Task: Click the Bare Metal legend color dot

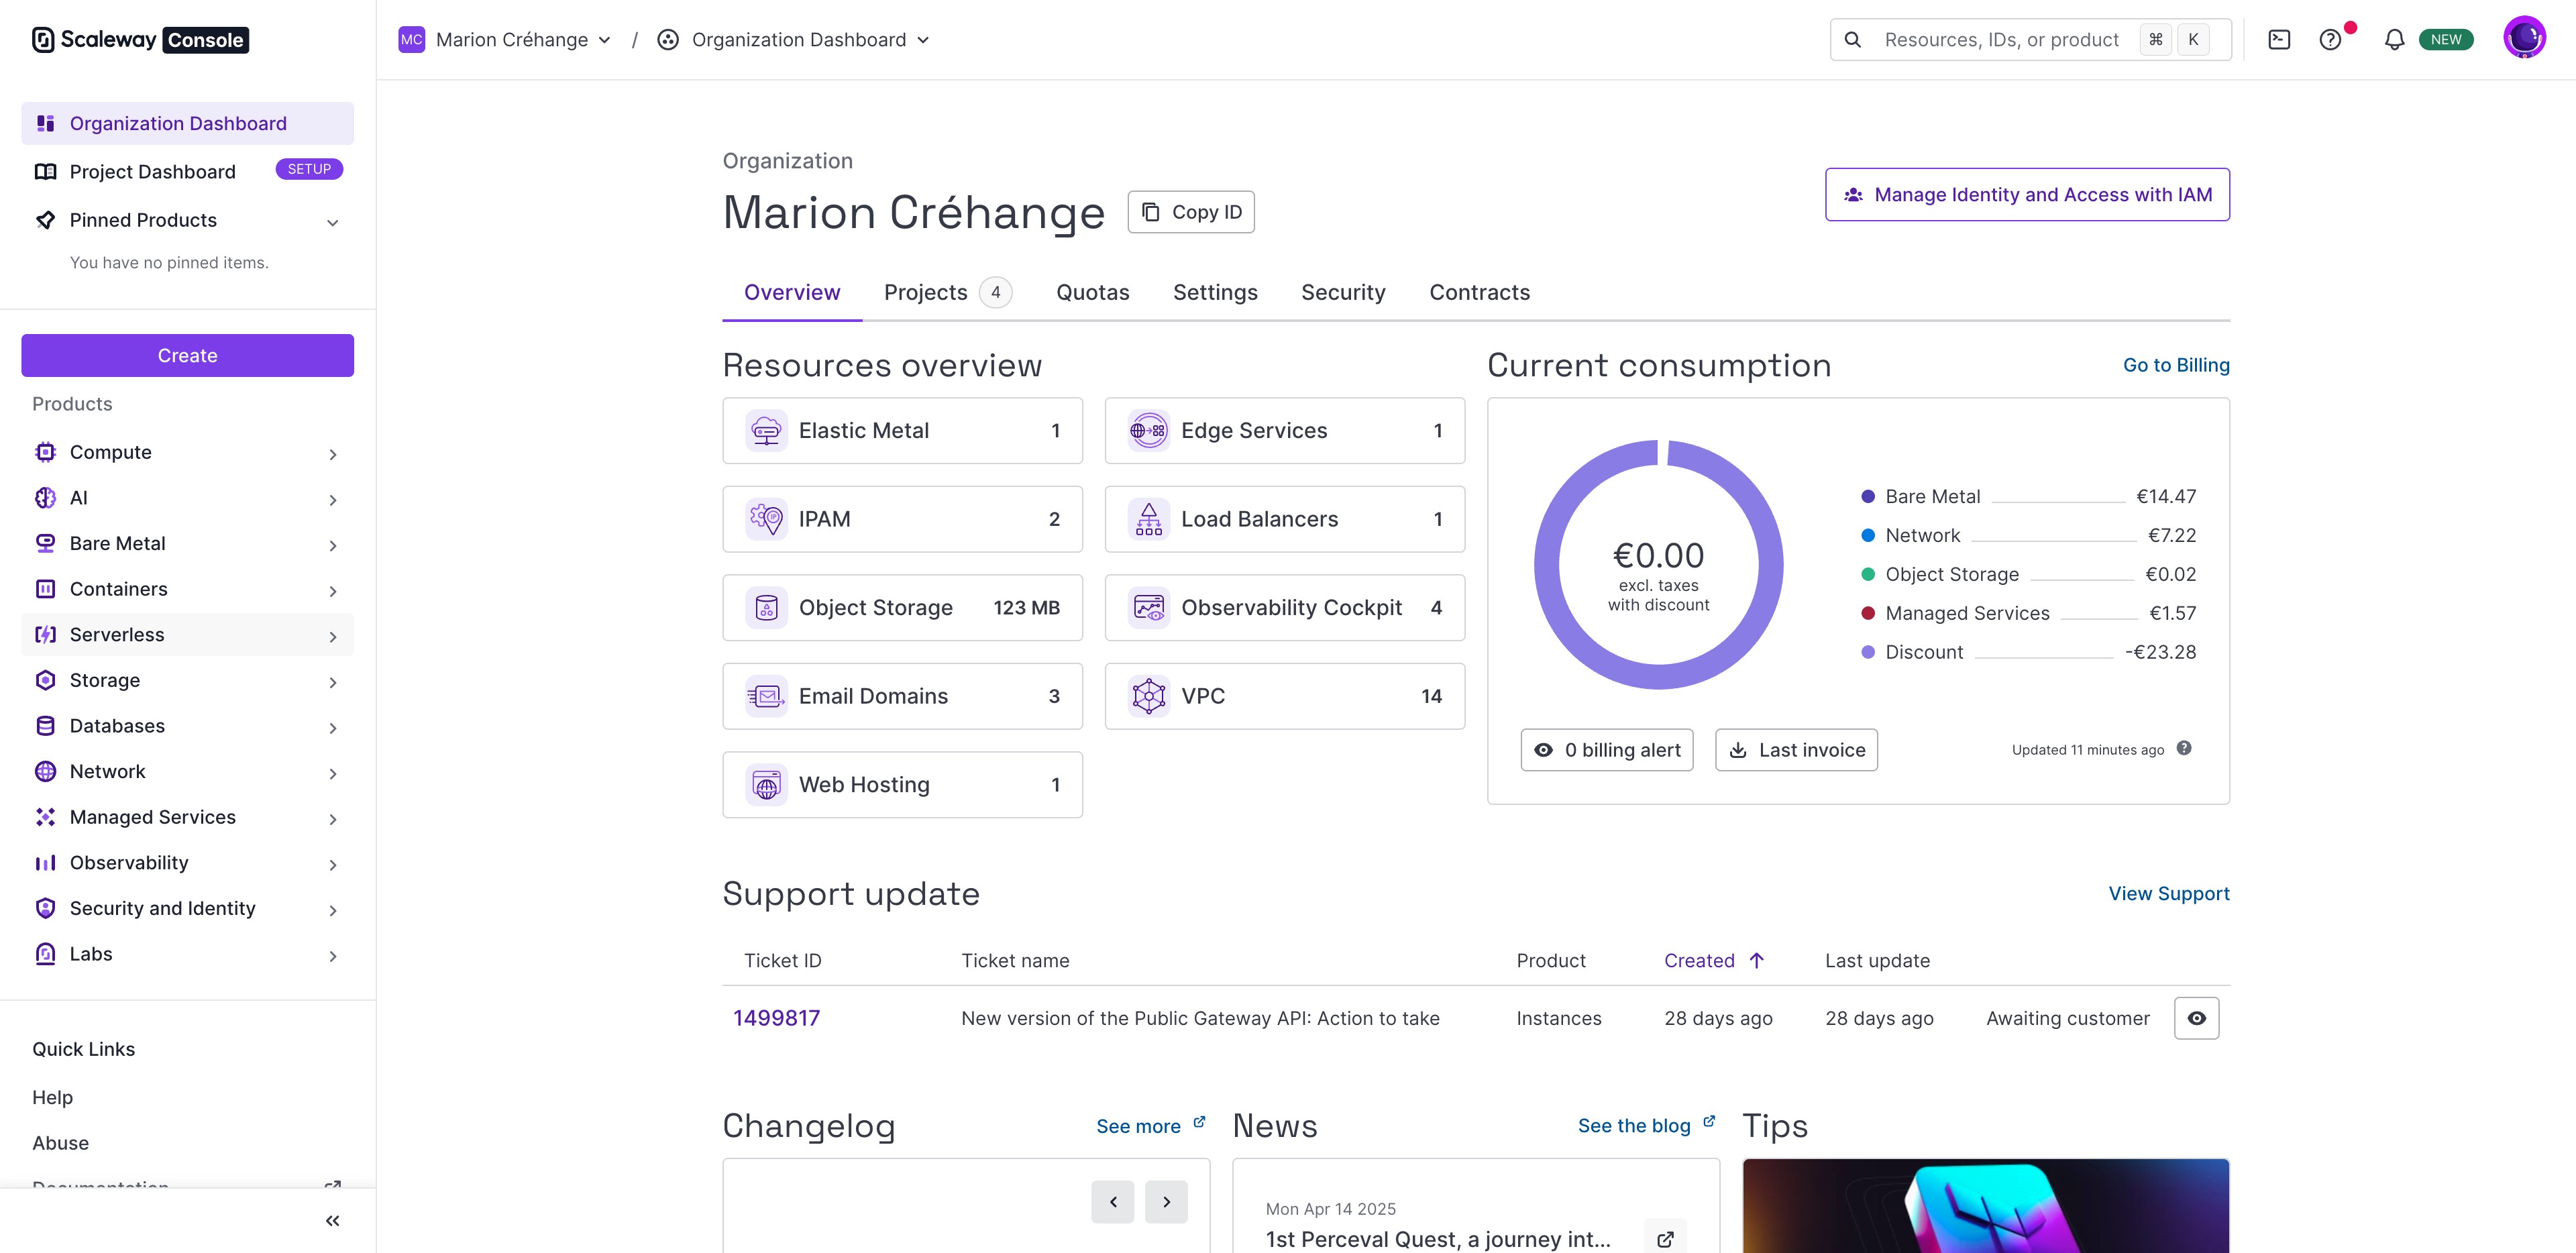Action: pos(1867,497)
